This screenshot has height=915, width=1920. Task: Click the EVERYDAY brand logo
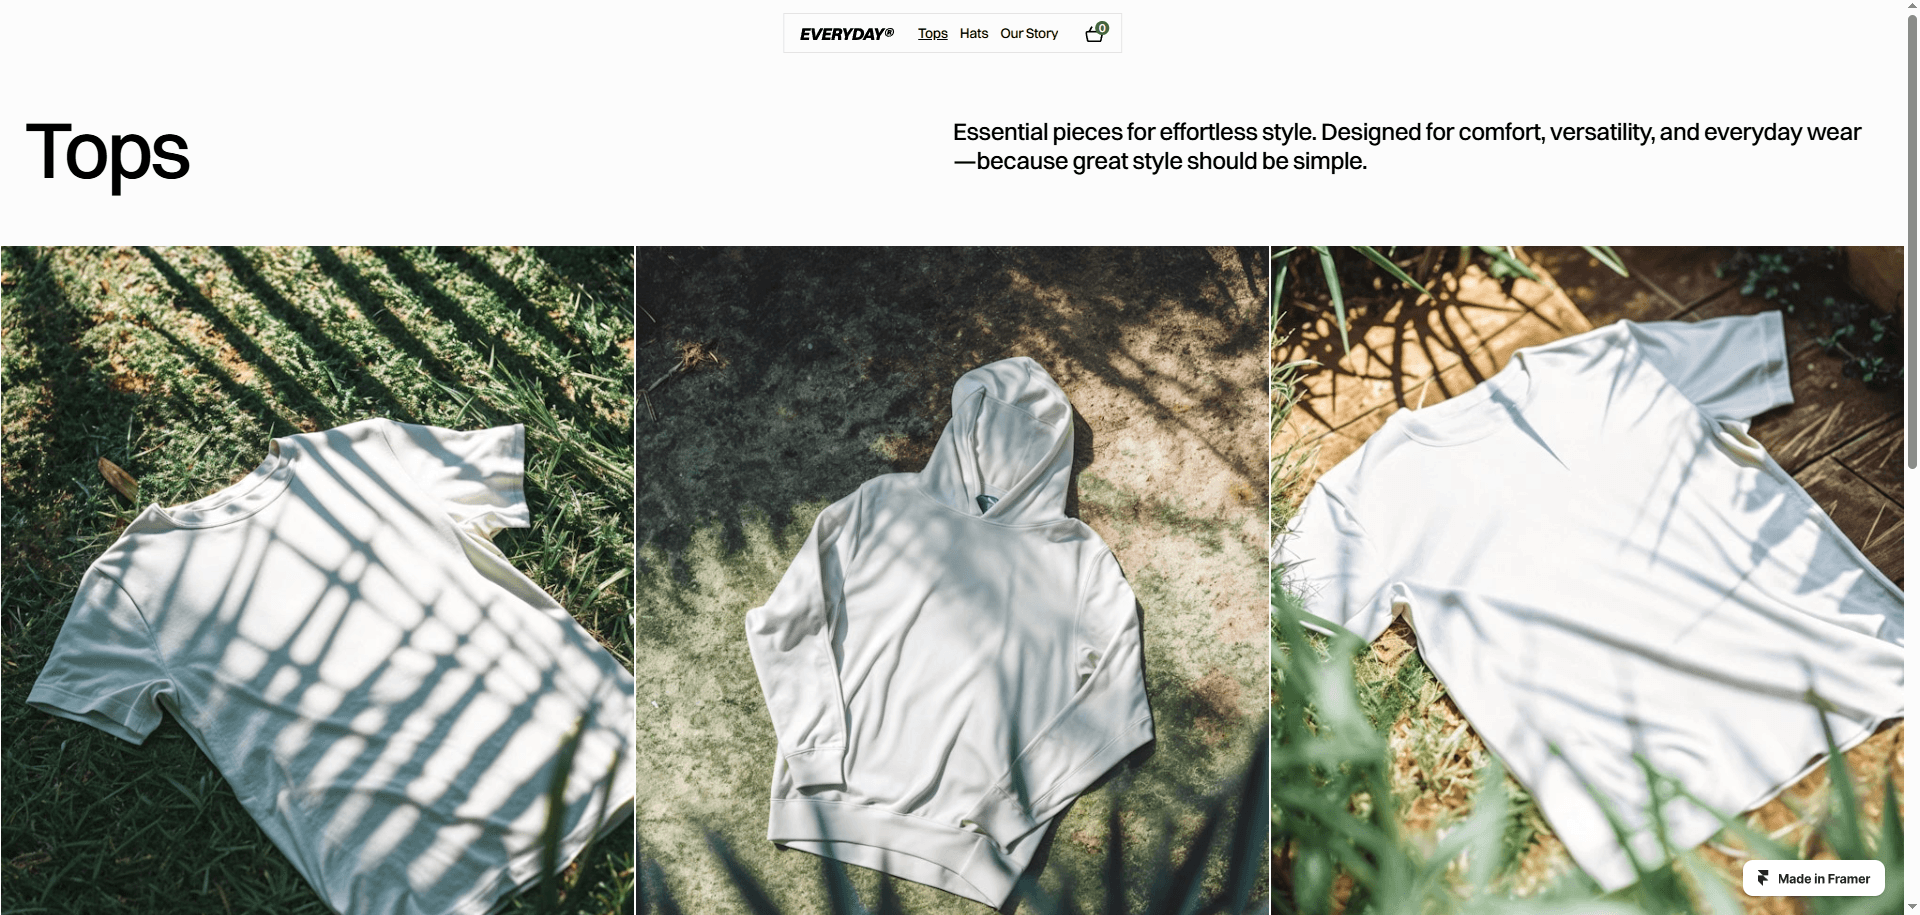click(x=846, y=34)
